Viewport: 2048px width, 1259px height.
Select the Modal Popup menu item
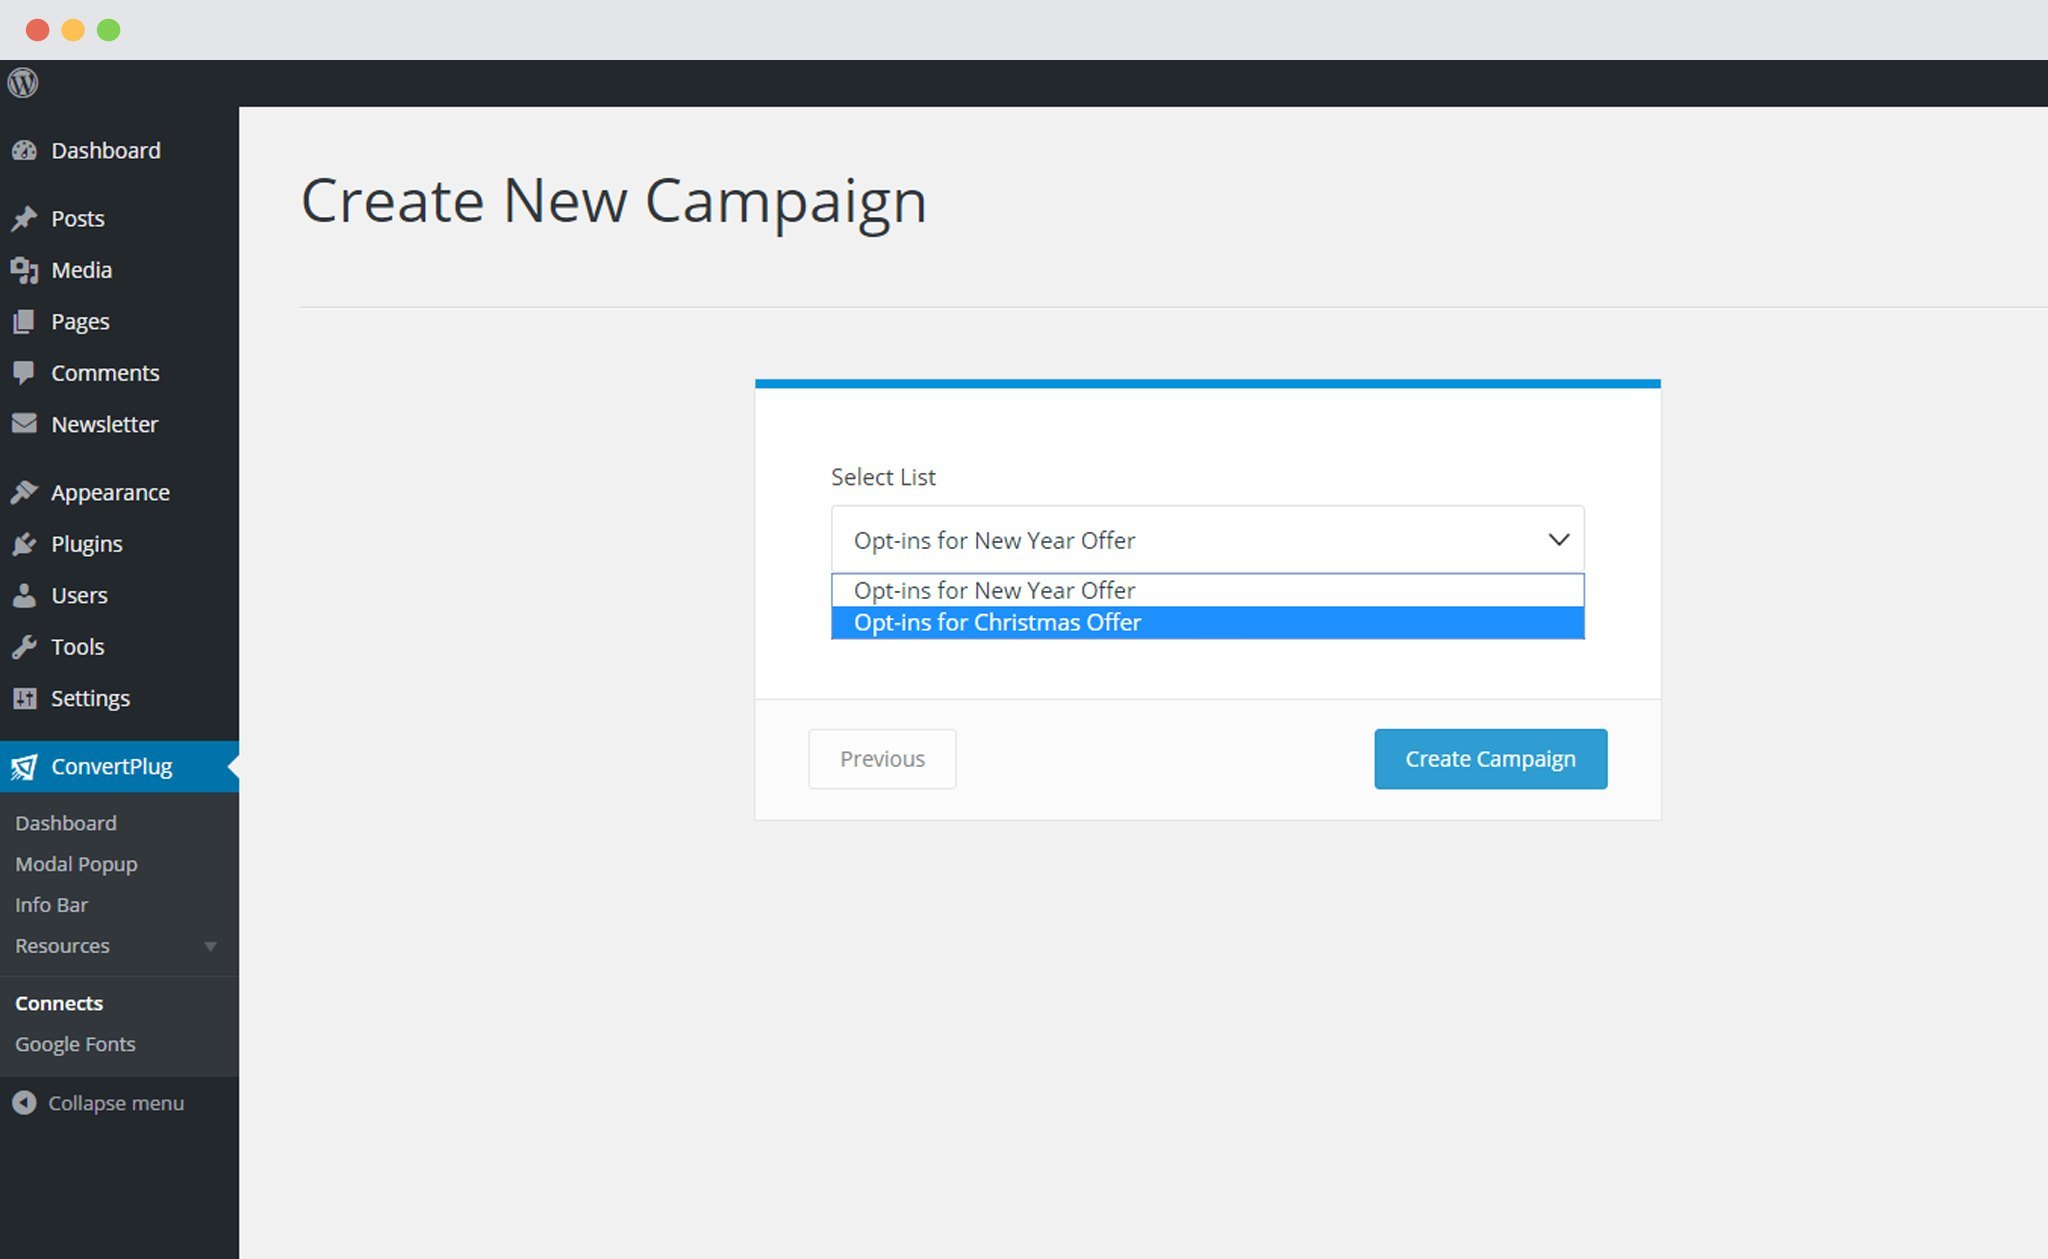(75, 863)
